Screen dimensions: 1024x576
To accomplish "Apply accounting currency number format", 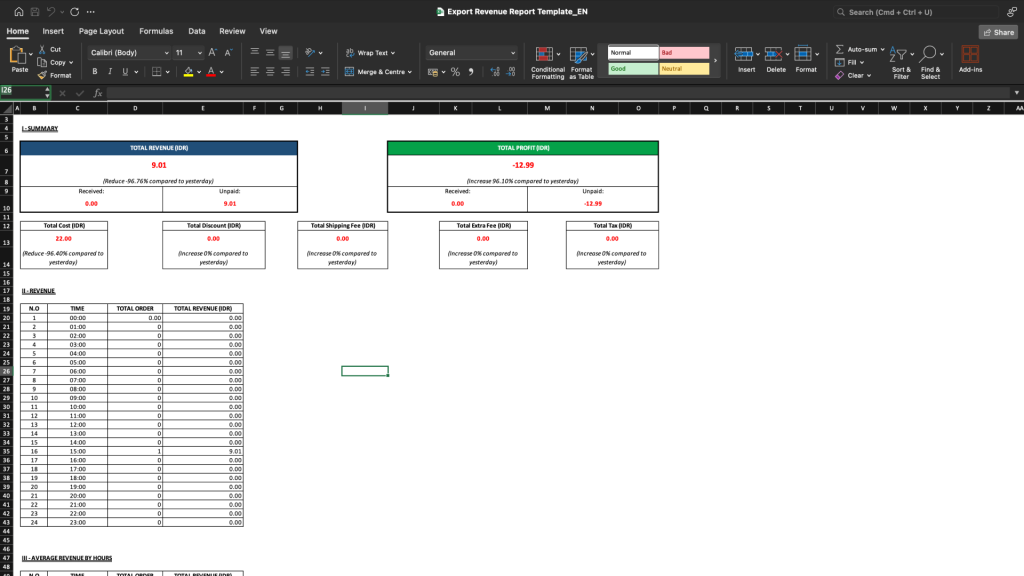I will [x=433, y=72].
